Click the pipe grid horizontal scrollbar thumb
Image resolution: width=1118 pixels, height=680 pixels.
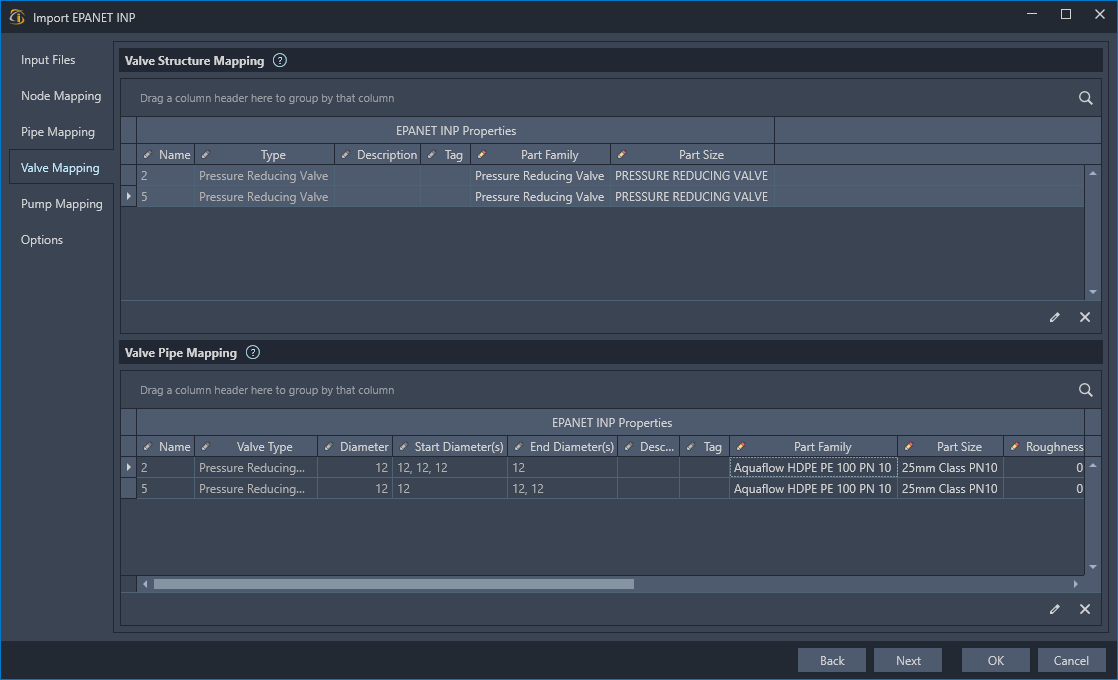click(394, 584)
